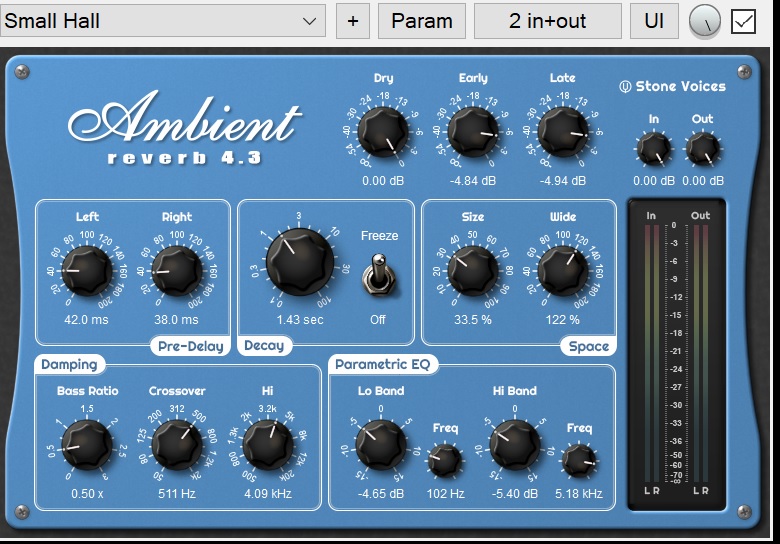Open the Param menu button
This screenshot has width=780, height=544.
(x=422, y=21)
